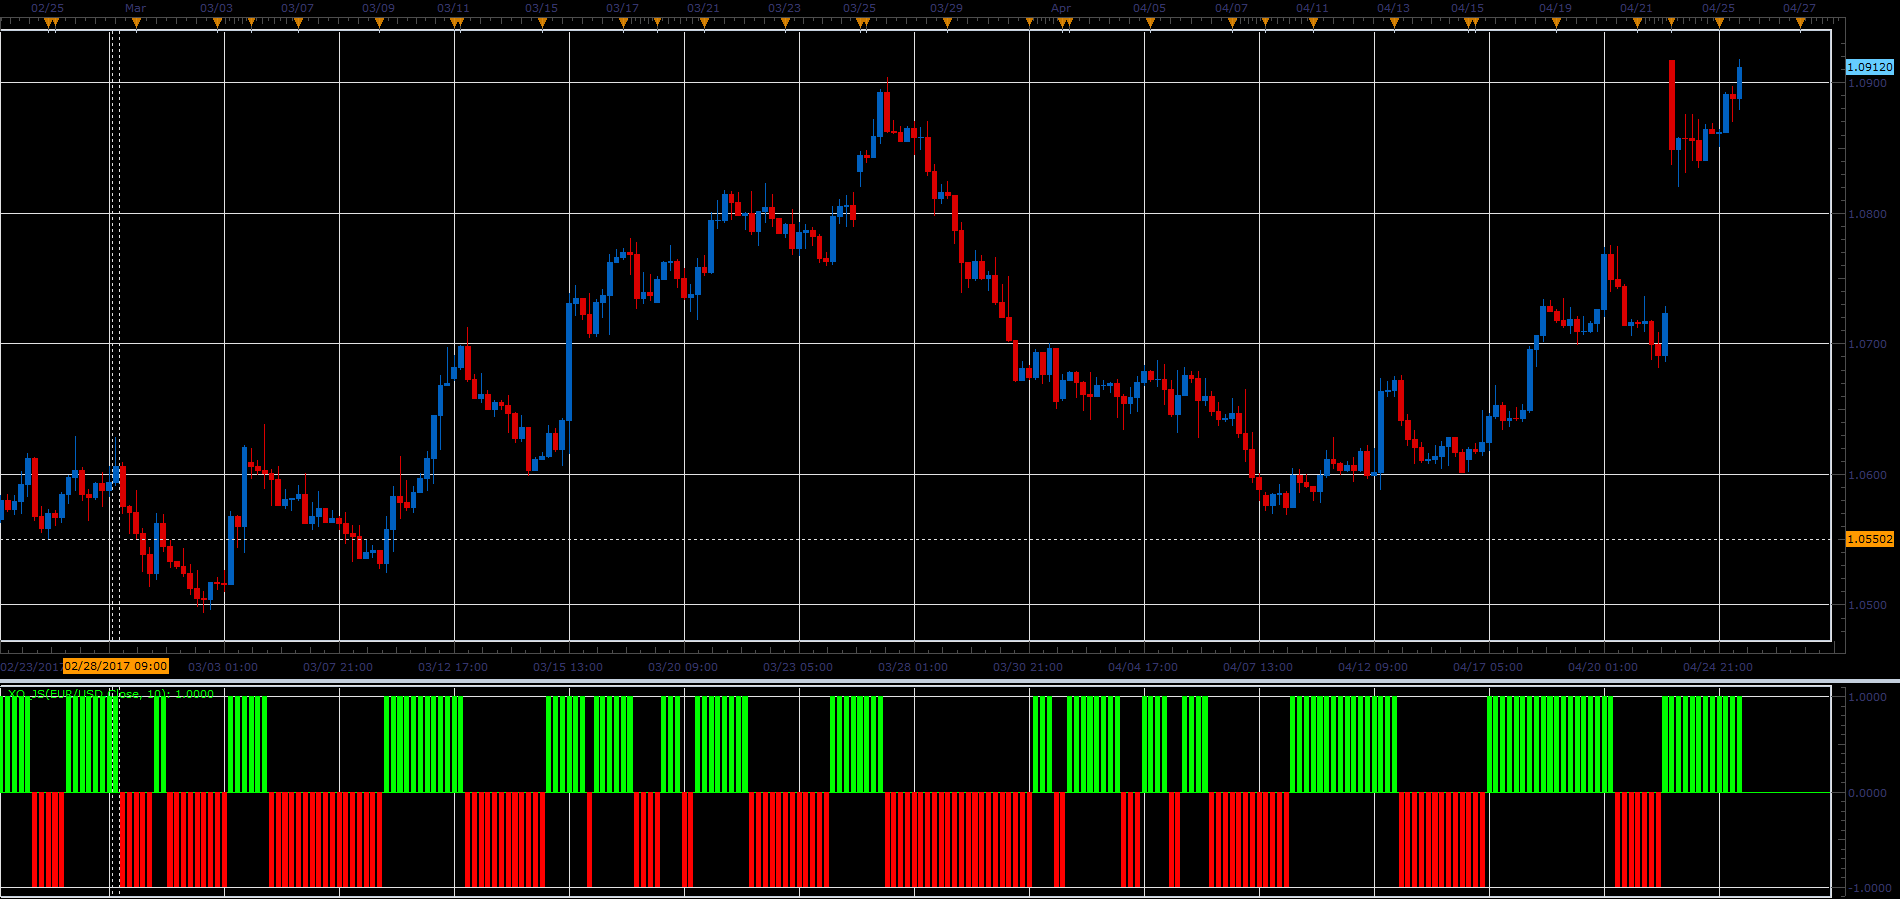Image resolution: width=1900 pixels, height=899 pixels.
Task: Click the 1.0900 price axis label
Action: [x=1867, y=83]
